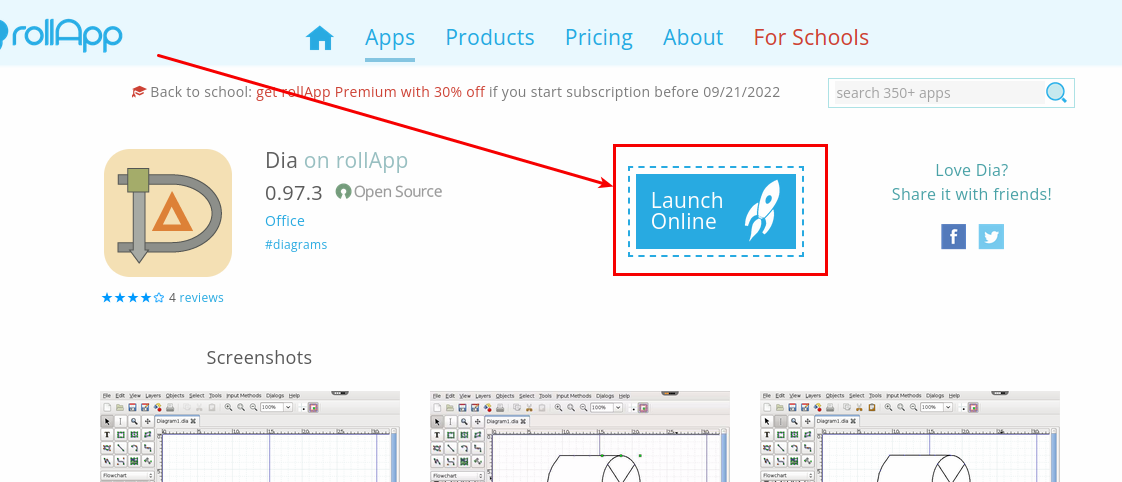Open the Products menu item
The width and height of the screenshot is (1122, 482).
(490, 38)
